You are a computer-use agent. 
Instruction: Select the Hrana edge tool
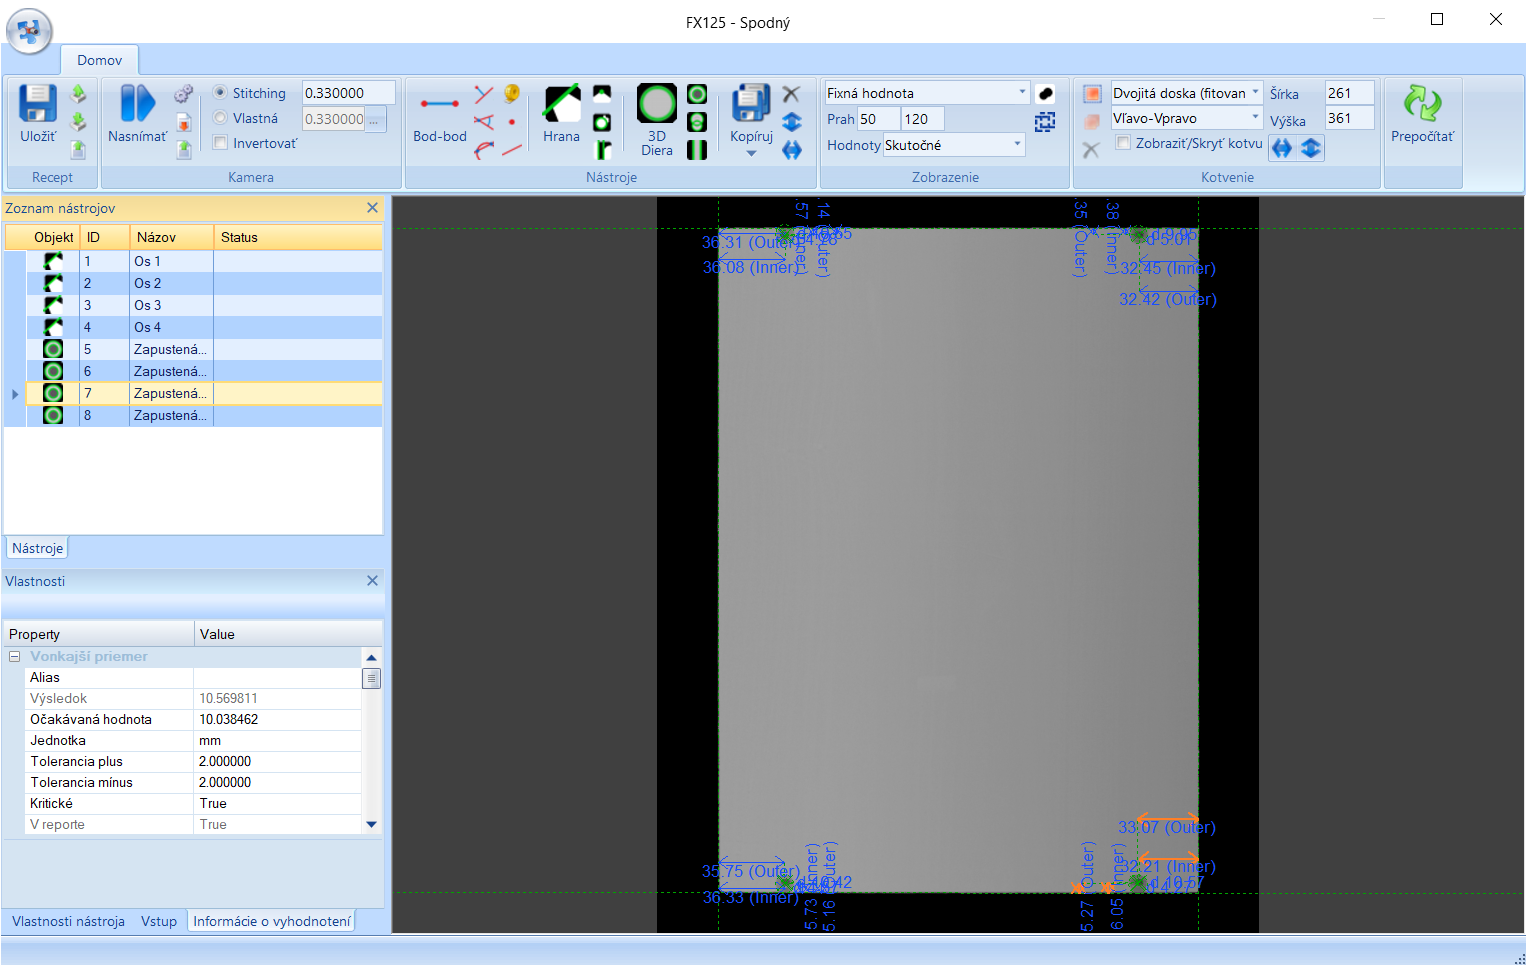[561, 104]
